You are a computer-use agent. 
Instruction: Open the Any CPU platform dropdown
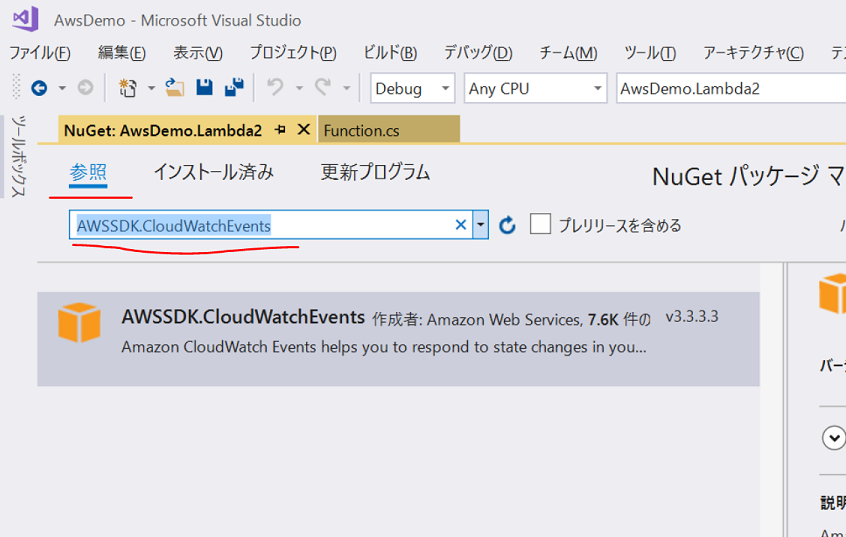click(535, 88)
